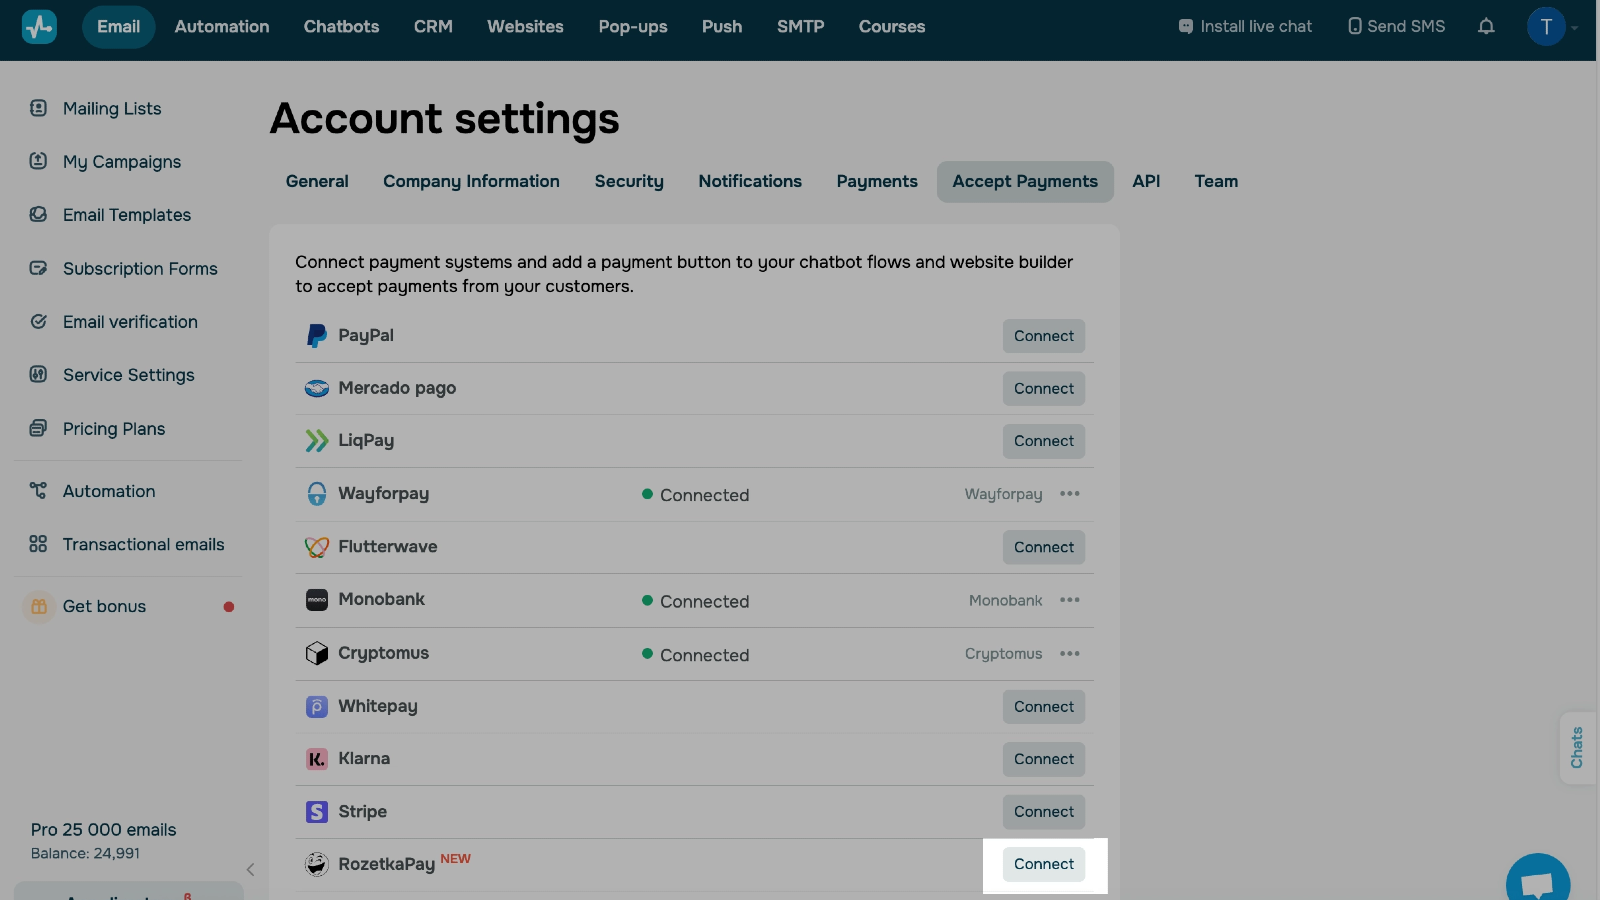Open the Email section in top navigation

[x=118, y=27]
